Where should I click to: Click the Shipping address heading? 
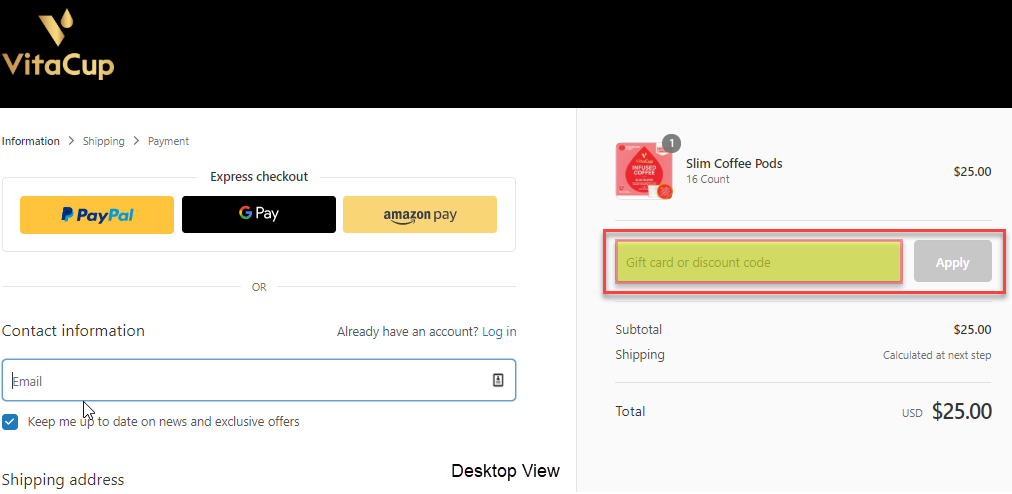point(63,480)
